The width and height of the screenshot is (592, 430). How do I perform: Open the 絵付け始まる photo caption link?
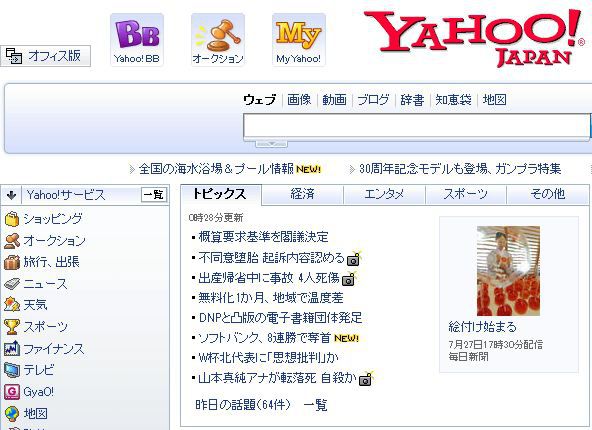[x=483, y=327]
